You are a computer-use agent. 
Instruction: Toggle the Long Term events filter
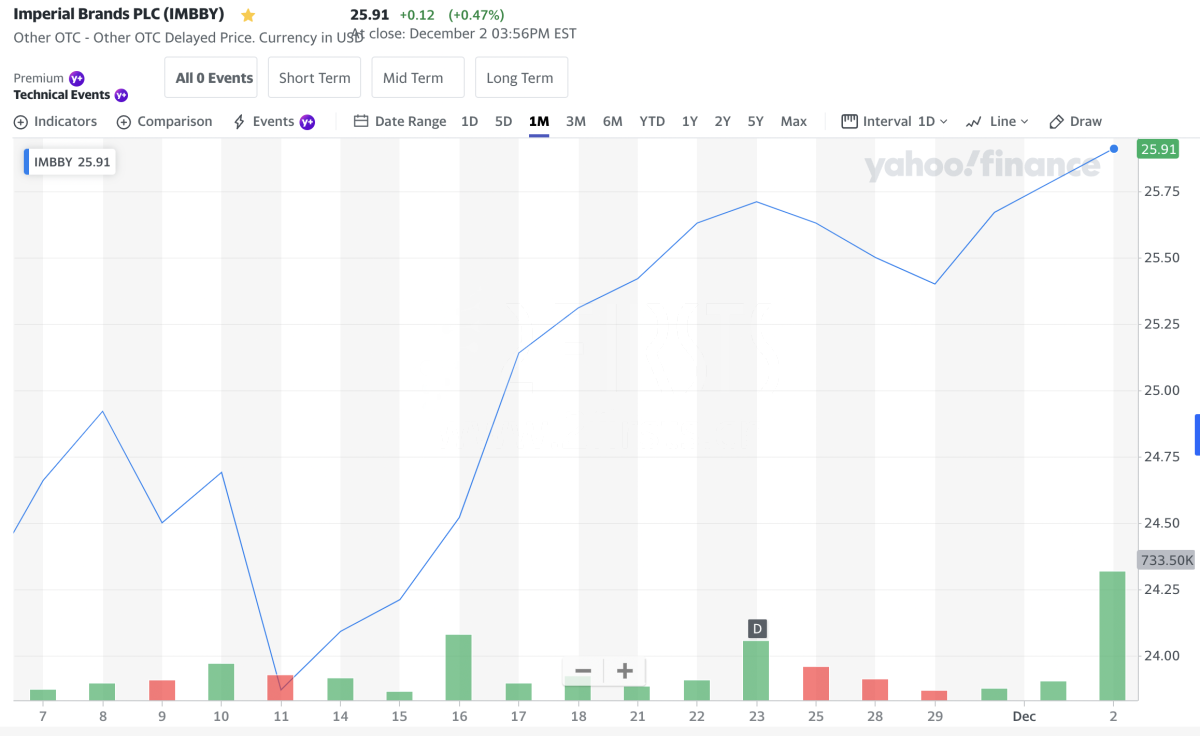[519, 78]
